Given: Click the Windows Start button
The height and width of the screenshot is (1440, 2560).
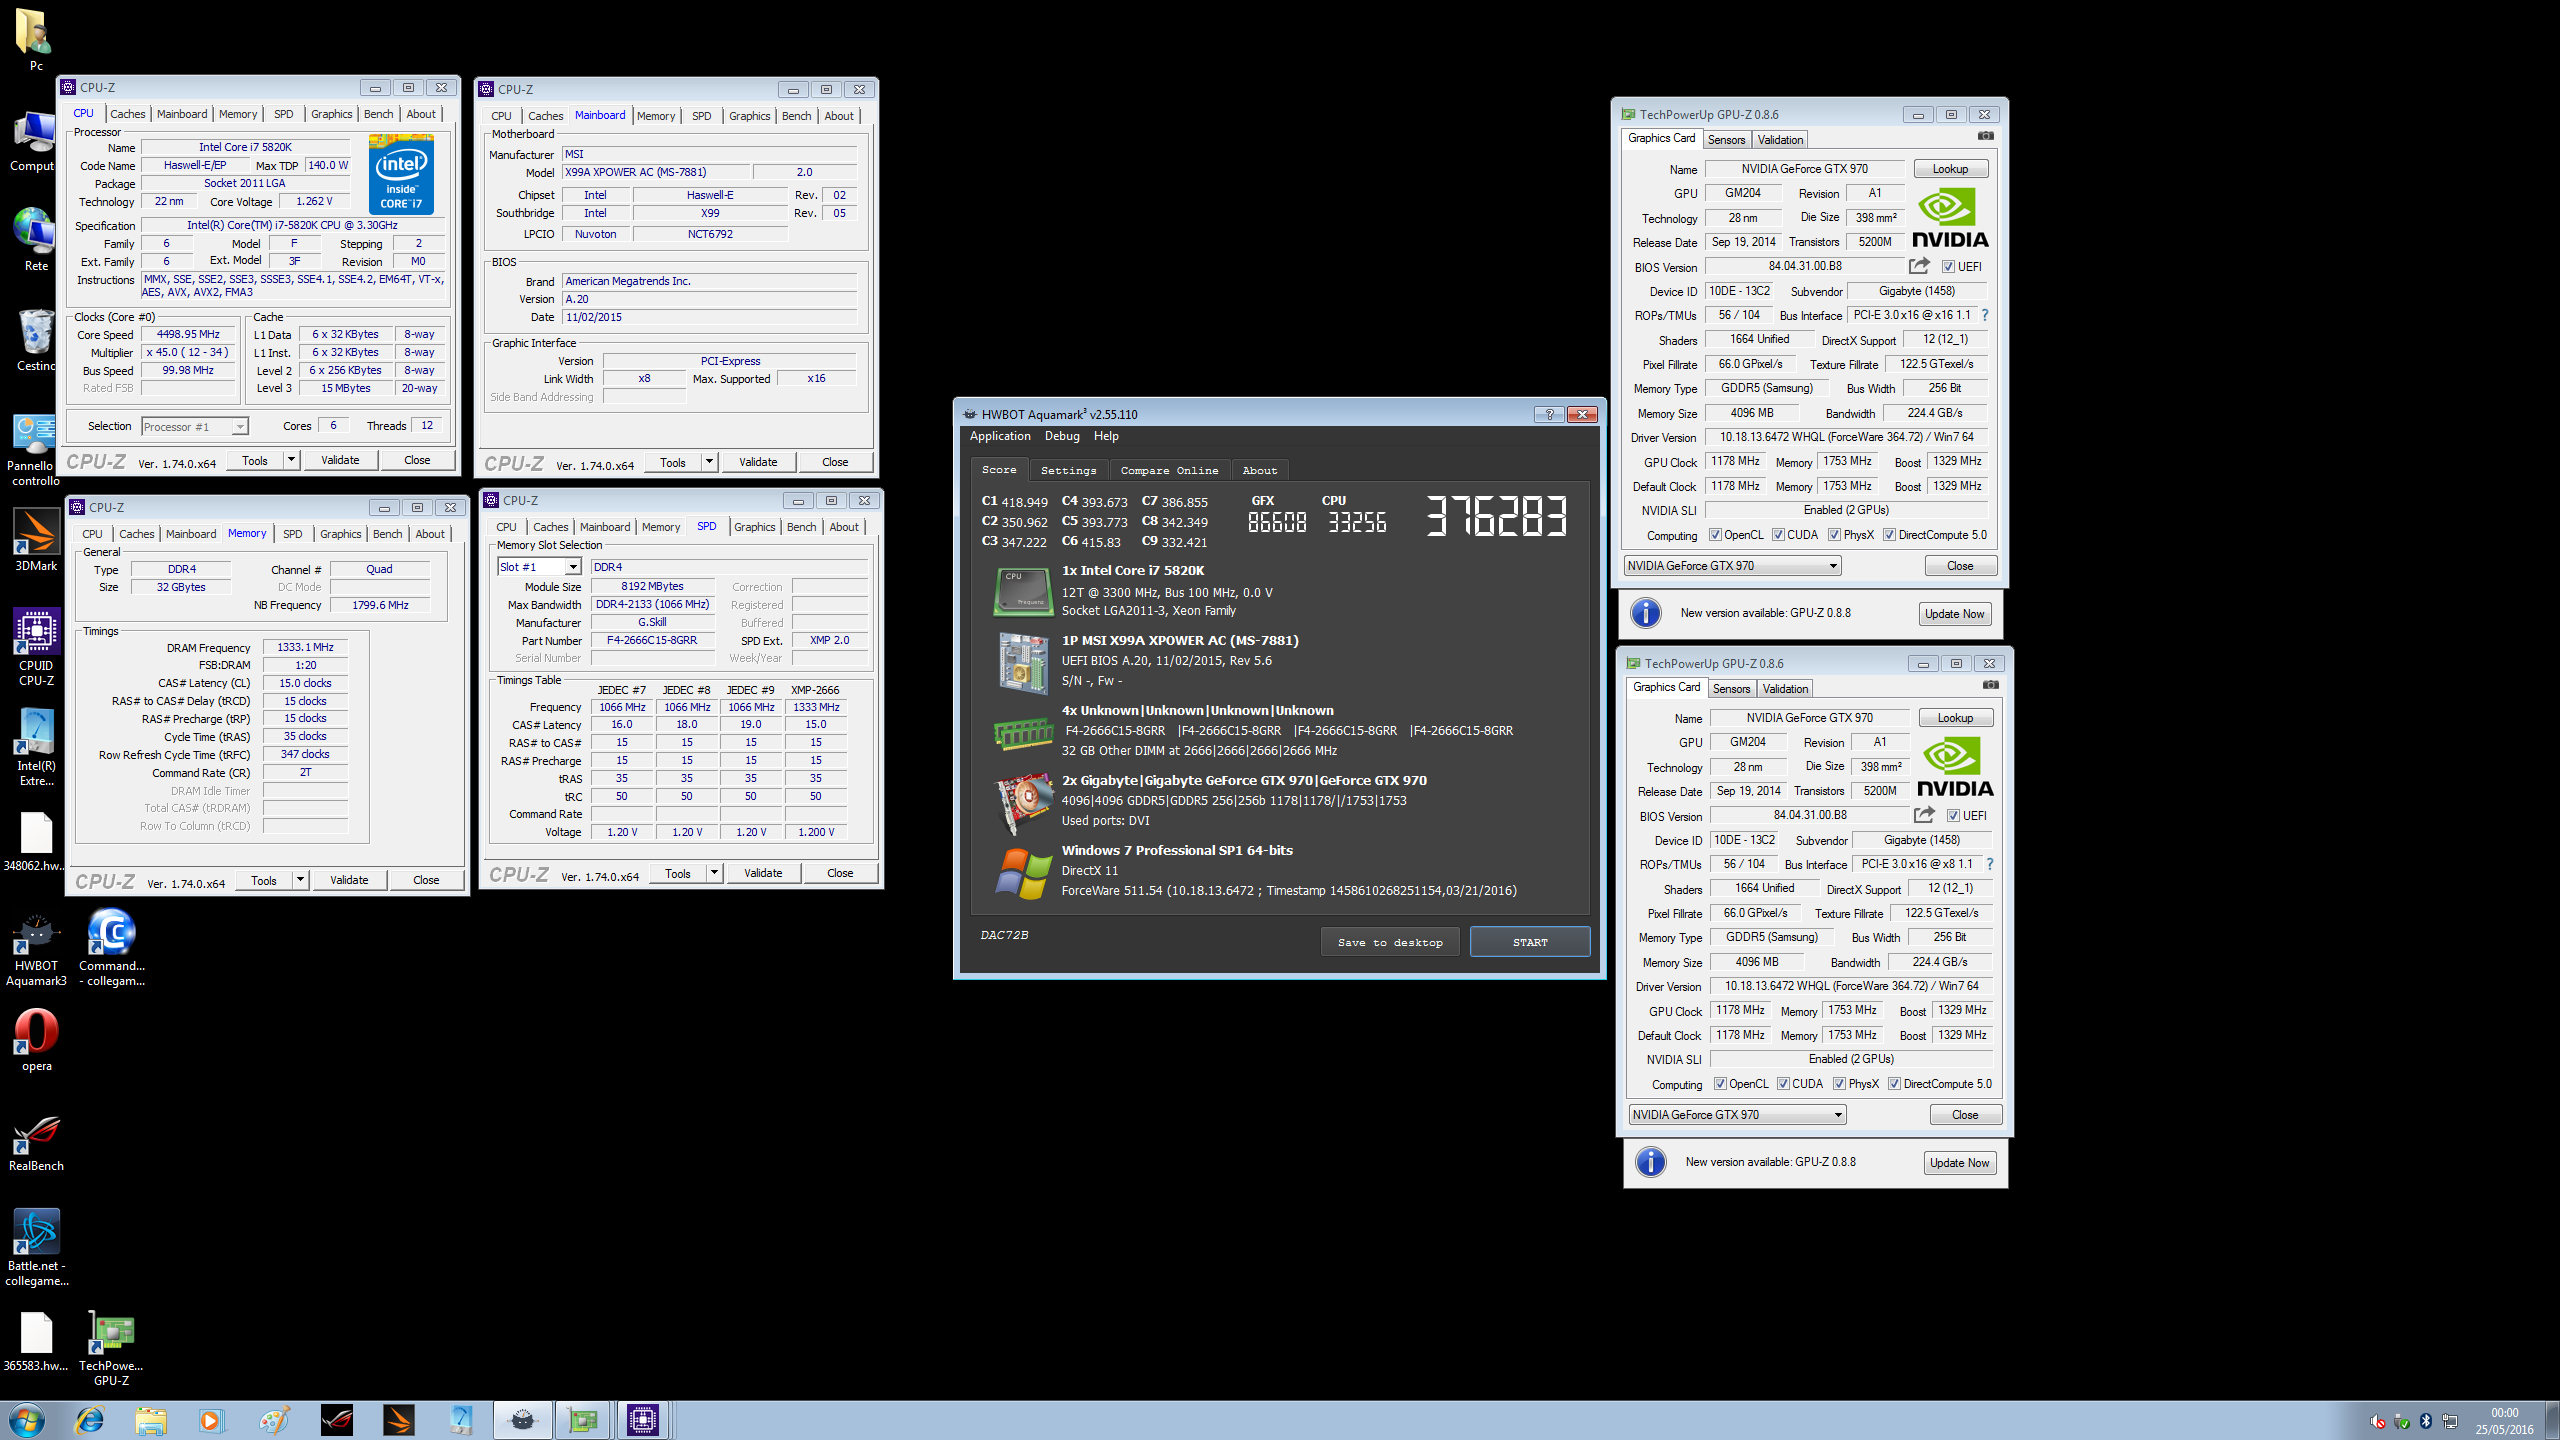Looking at the screenshot, I should click(x=27, y=1420).
